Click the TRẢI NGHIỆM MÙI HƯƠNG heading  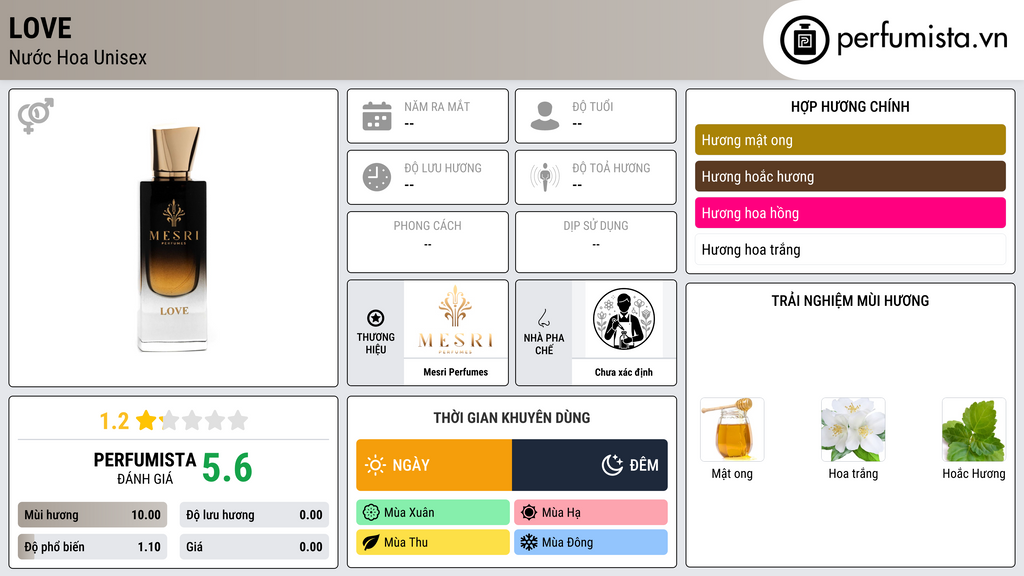pyautogui.click(x=850, y=301)
